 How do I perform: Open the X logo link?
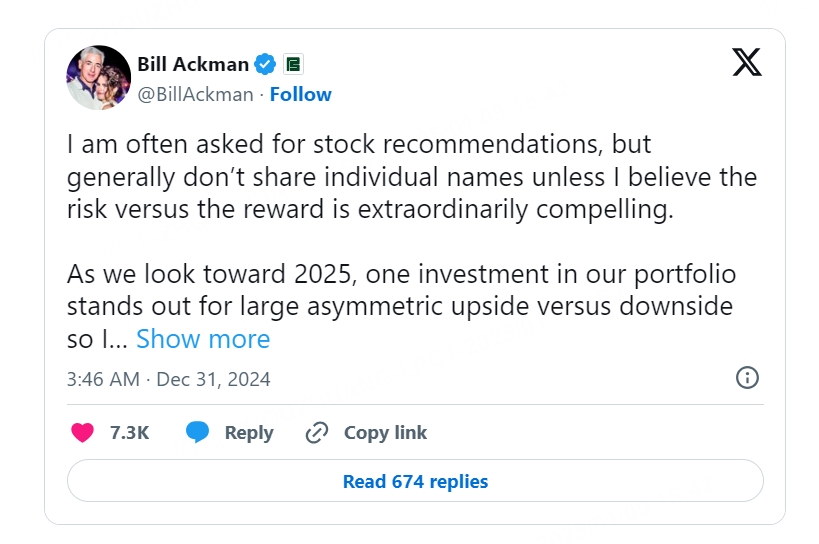(746, 62)
